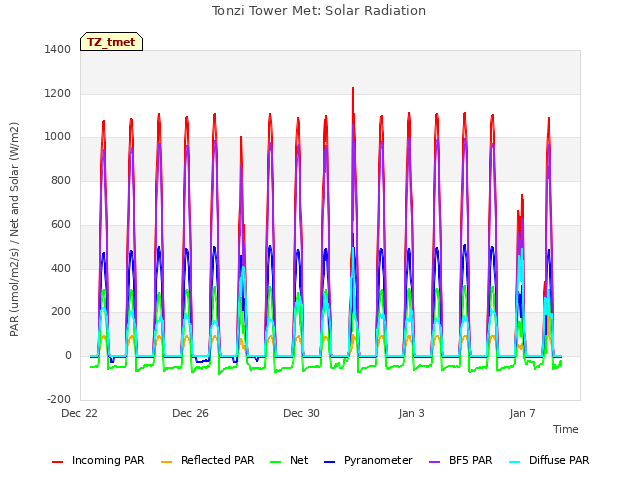Click the Dec 30 x-axis tick label

301,413
